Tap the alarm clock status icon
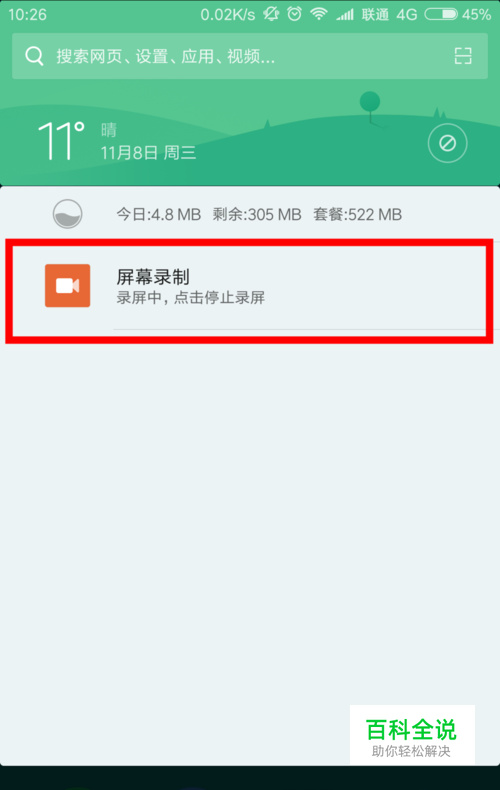This screenshot has height=790, width=500. tap(294, 14)
